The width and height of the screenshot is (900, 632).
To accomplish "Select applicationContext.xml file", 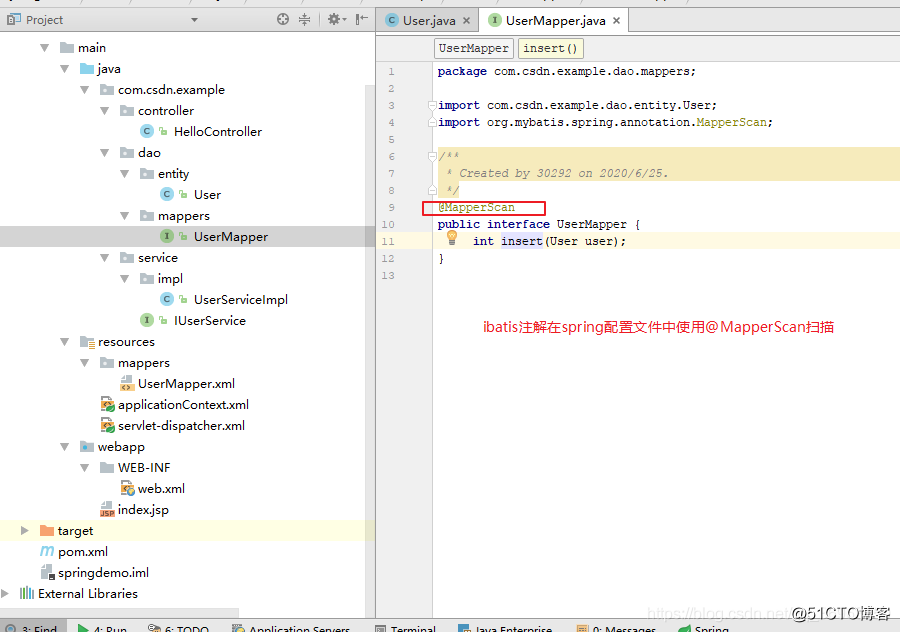I will [183, 405].
